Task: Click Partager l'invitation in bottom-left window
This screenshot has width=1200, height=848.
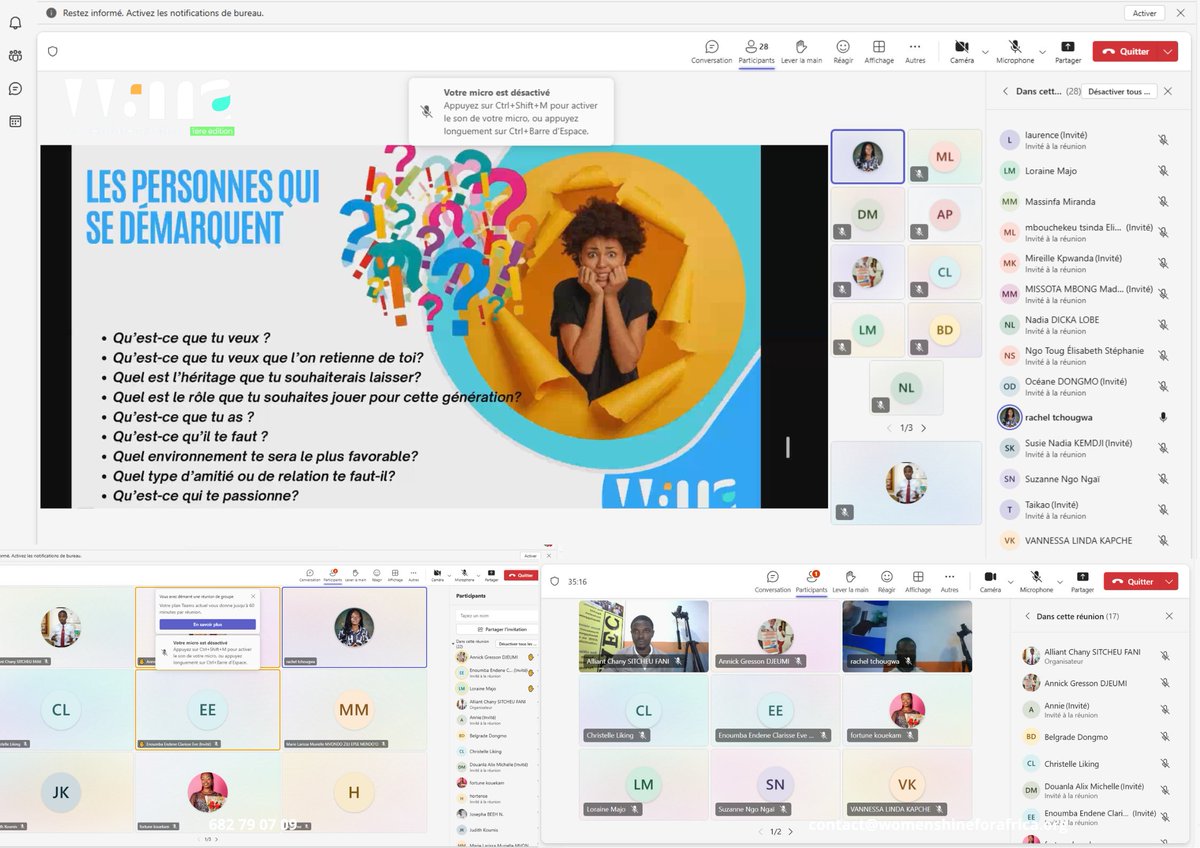Action: tap(498, 629)
